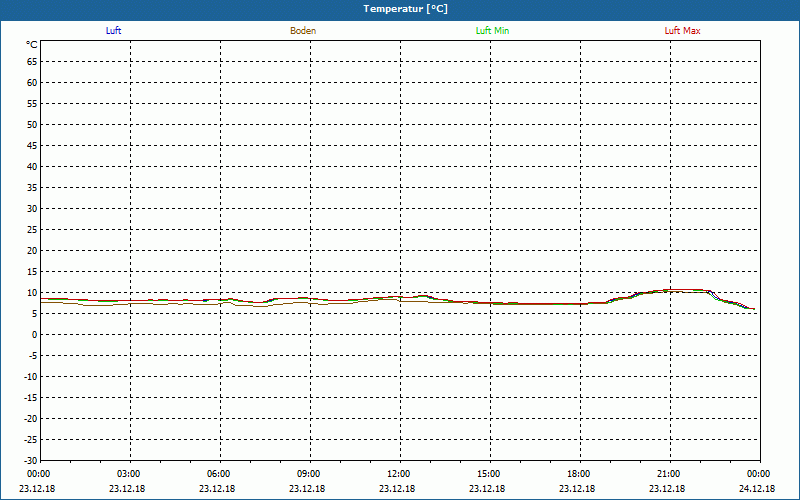Click the Luft Min legend label
Viewport: 800px width, 500px height.
pyautogui.click(x=492, y=31)
